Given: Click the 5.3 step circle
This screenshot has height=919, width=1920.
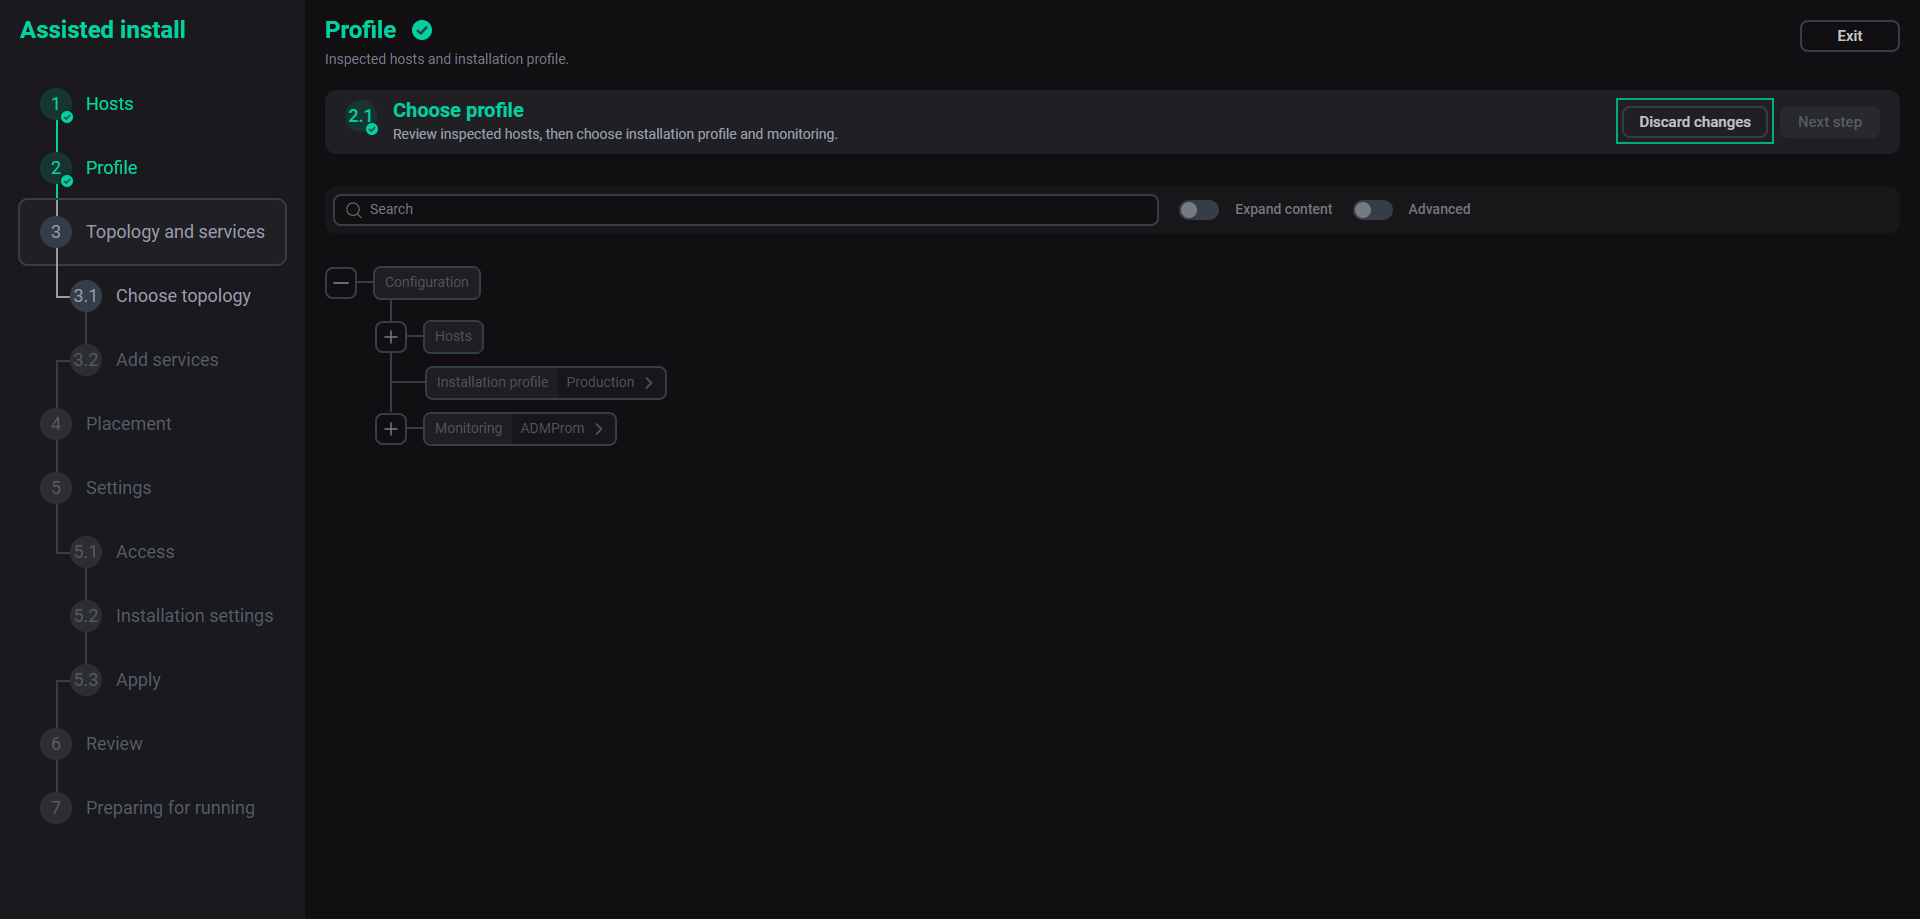Looking at the screenshot, I should pyautogui.click(x=86, y=680).
